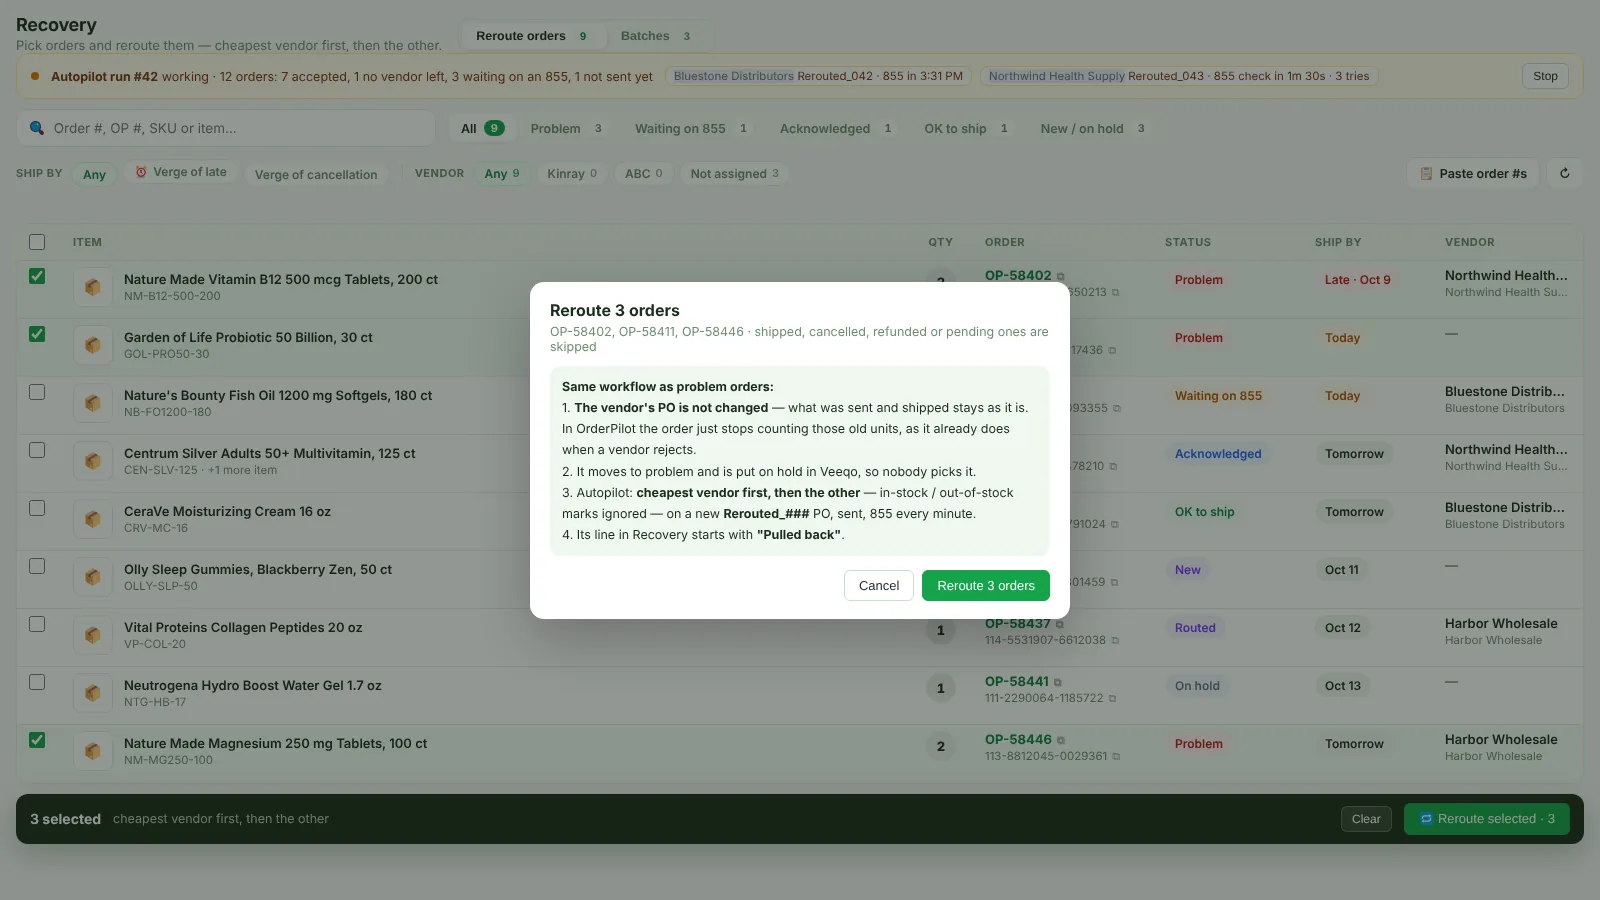Check the Neutrogena Hydro Boost row checkbox
This screenshot has width=1600, height=900.
coord(37,682)
